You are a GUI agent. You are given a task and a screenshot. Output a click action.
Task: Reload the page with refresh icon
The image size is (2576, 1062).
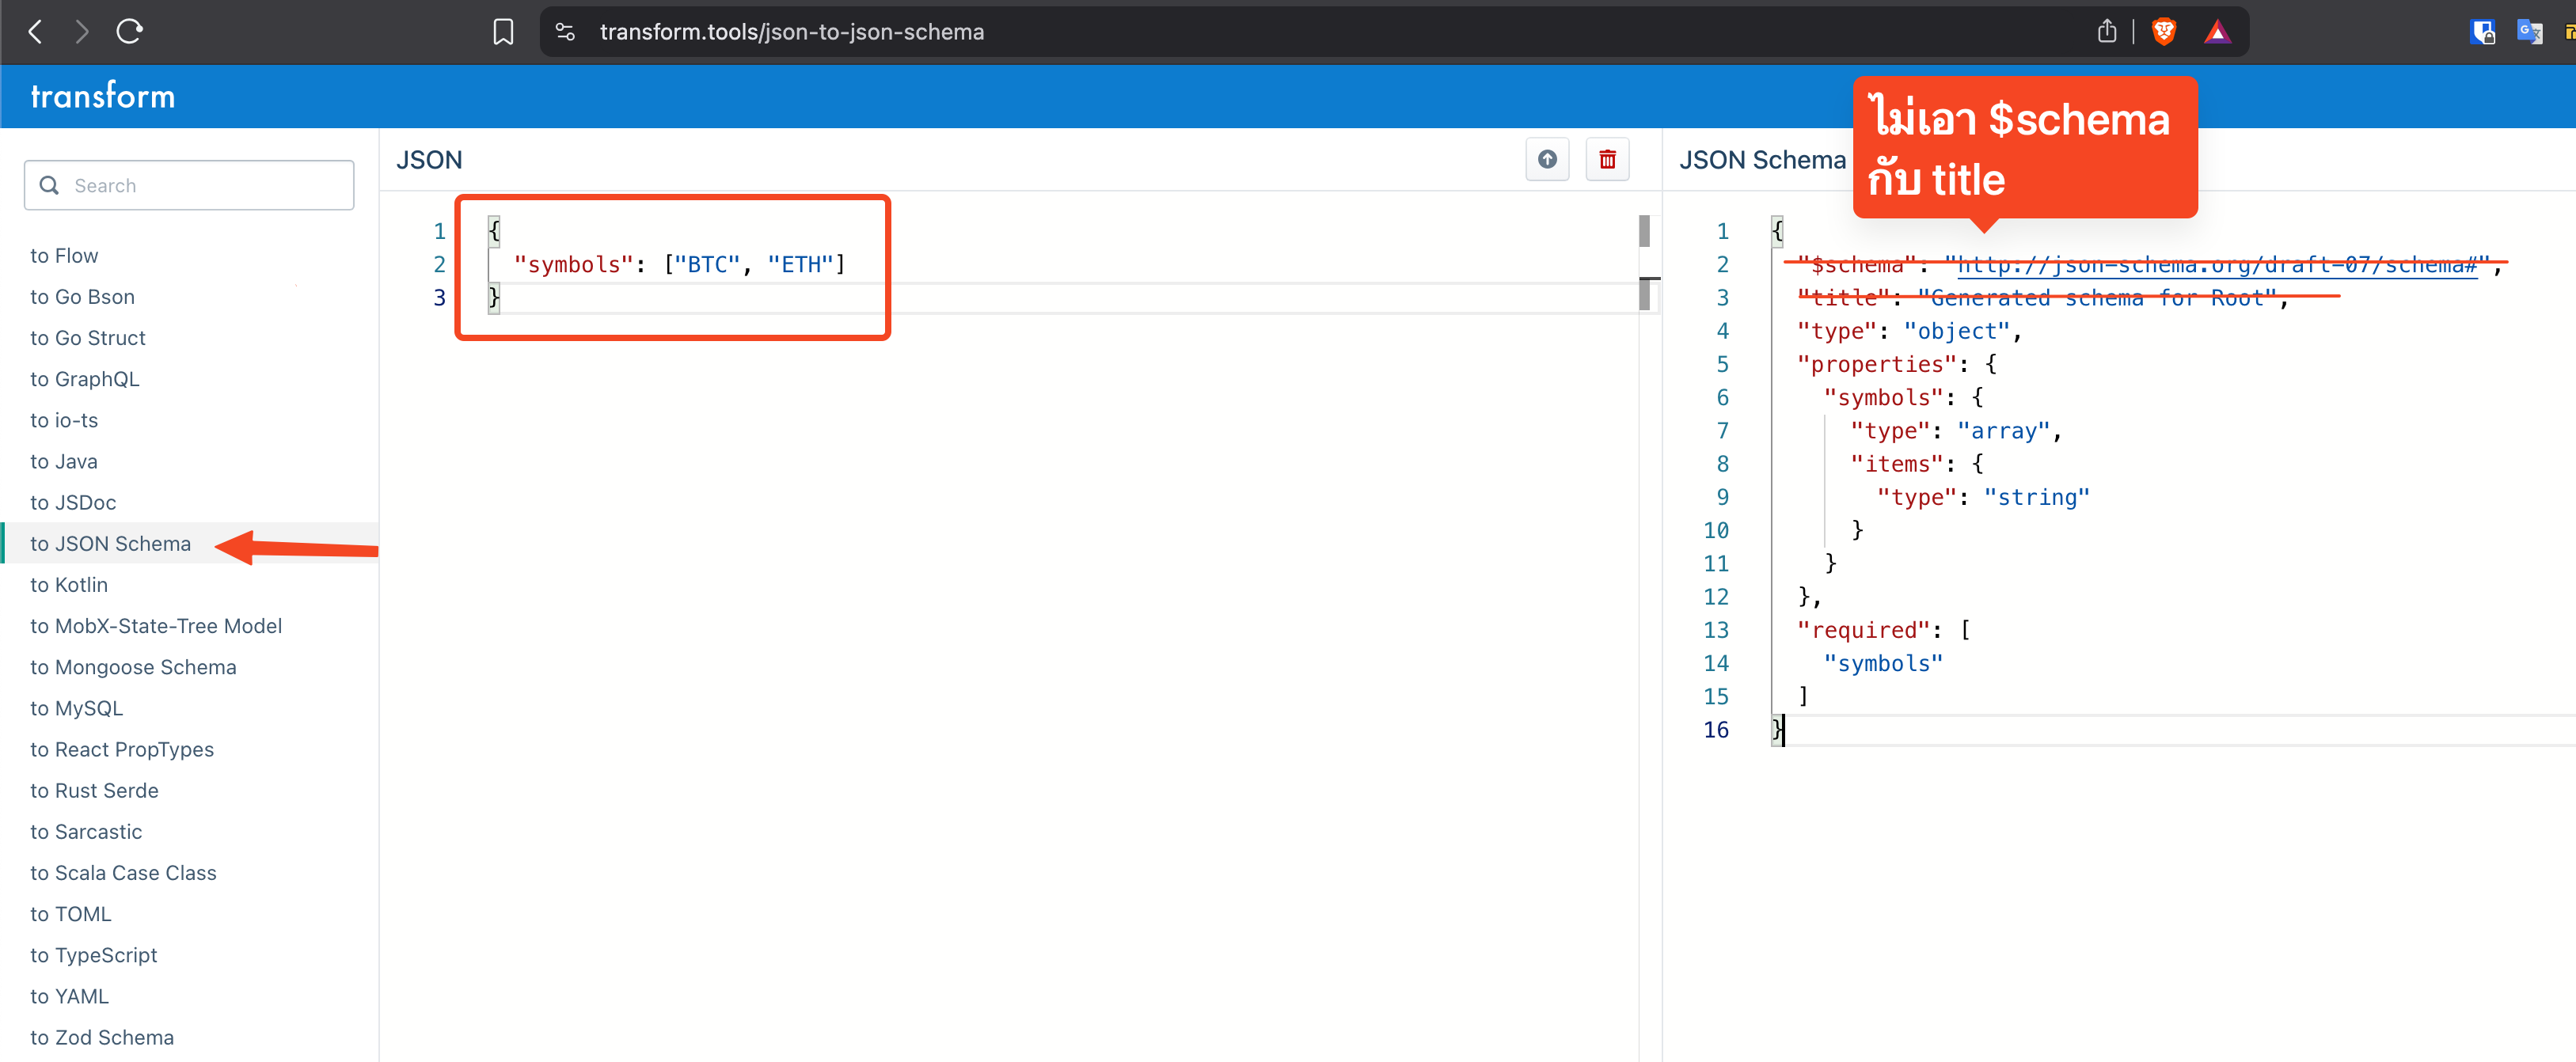[130, 32]
